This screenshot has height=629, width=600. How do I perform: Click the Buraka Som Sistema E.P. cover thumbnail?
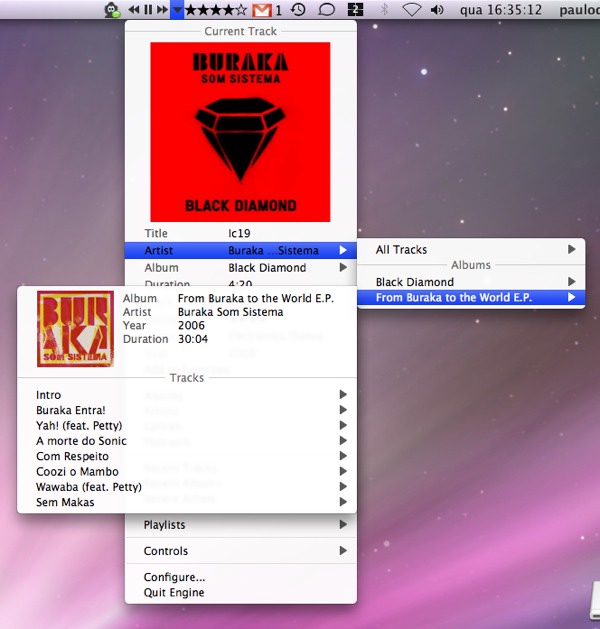[75, 329]
